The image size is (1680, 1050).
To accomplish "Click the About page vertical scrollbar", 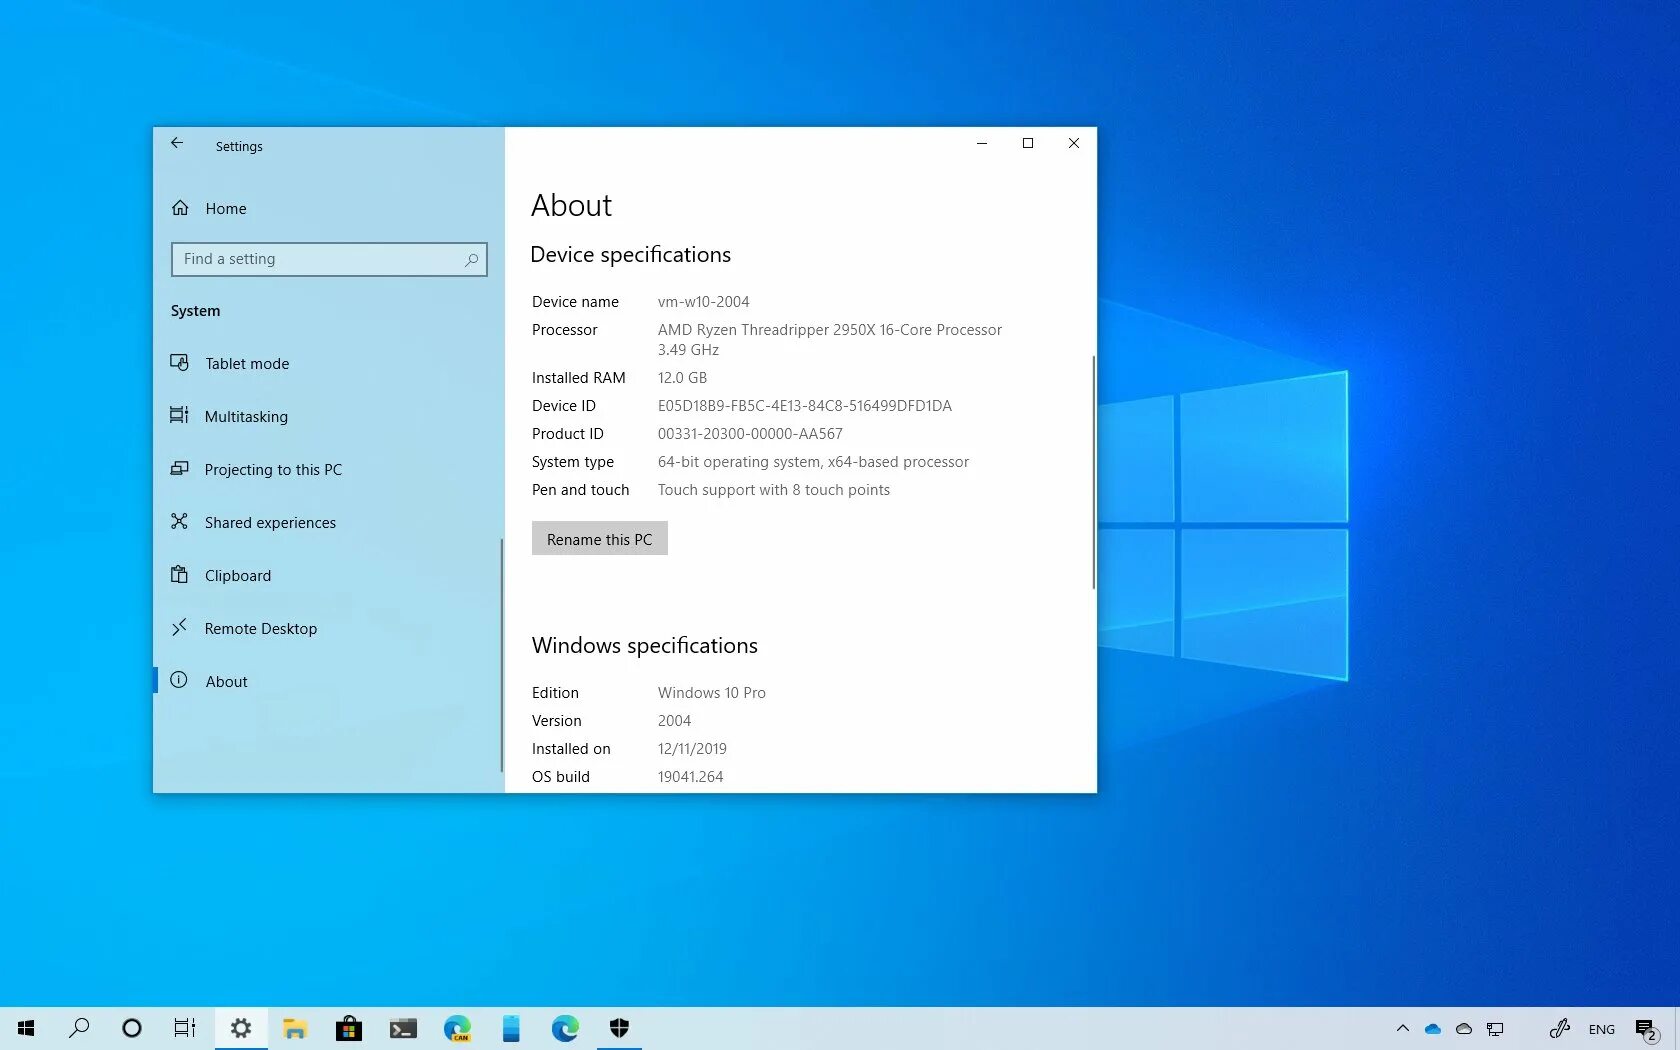I will coord(1093,472).
